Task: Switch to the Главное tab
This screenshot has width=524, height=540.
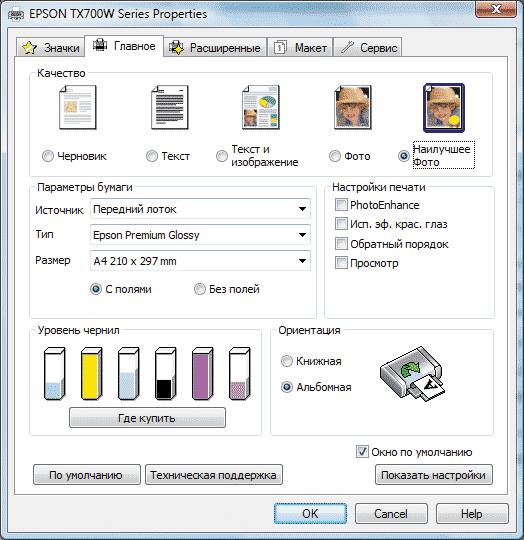Action: [x=124, y=45]
